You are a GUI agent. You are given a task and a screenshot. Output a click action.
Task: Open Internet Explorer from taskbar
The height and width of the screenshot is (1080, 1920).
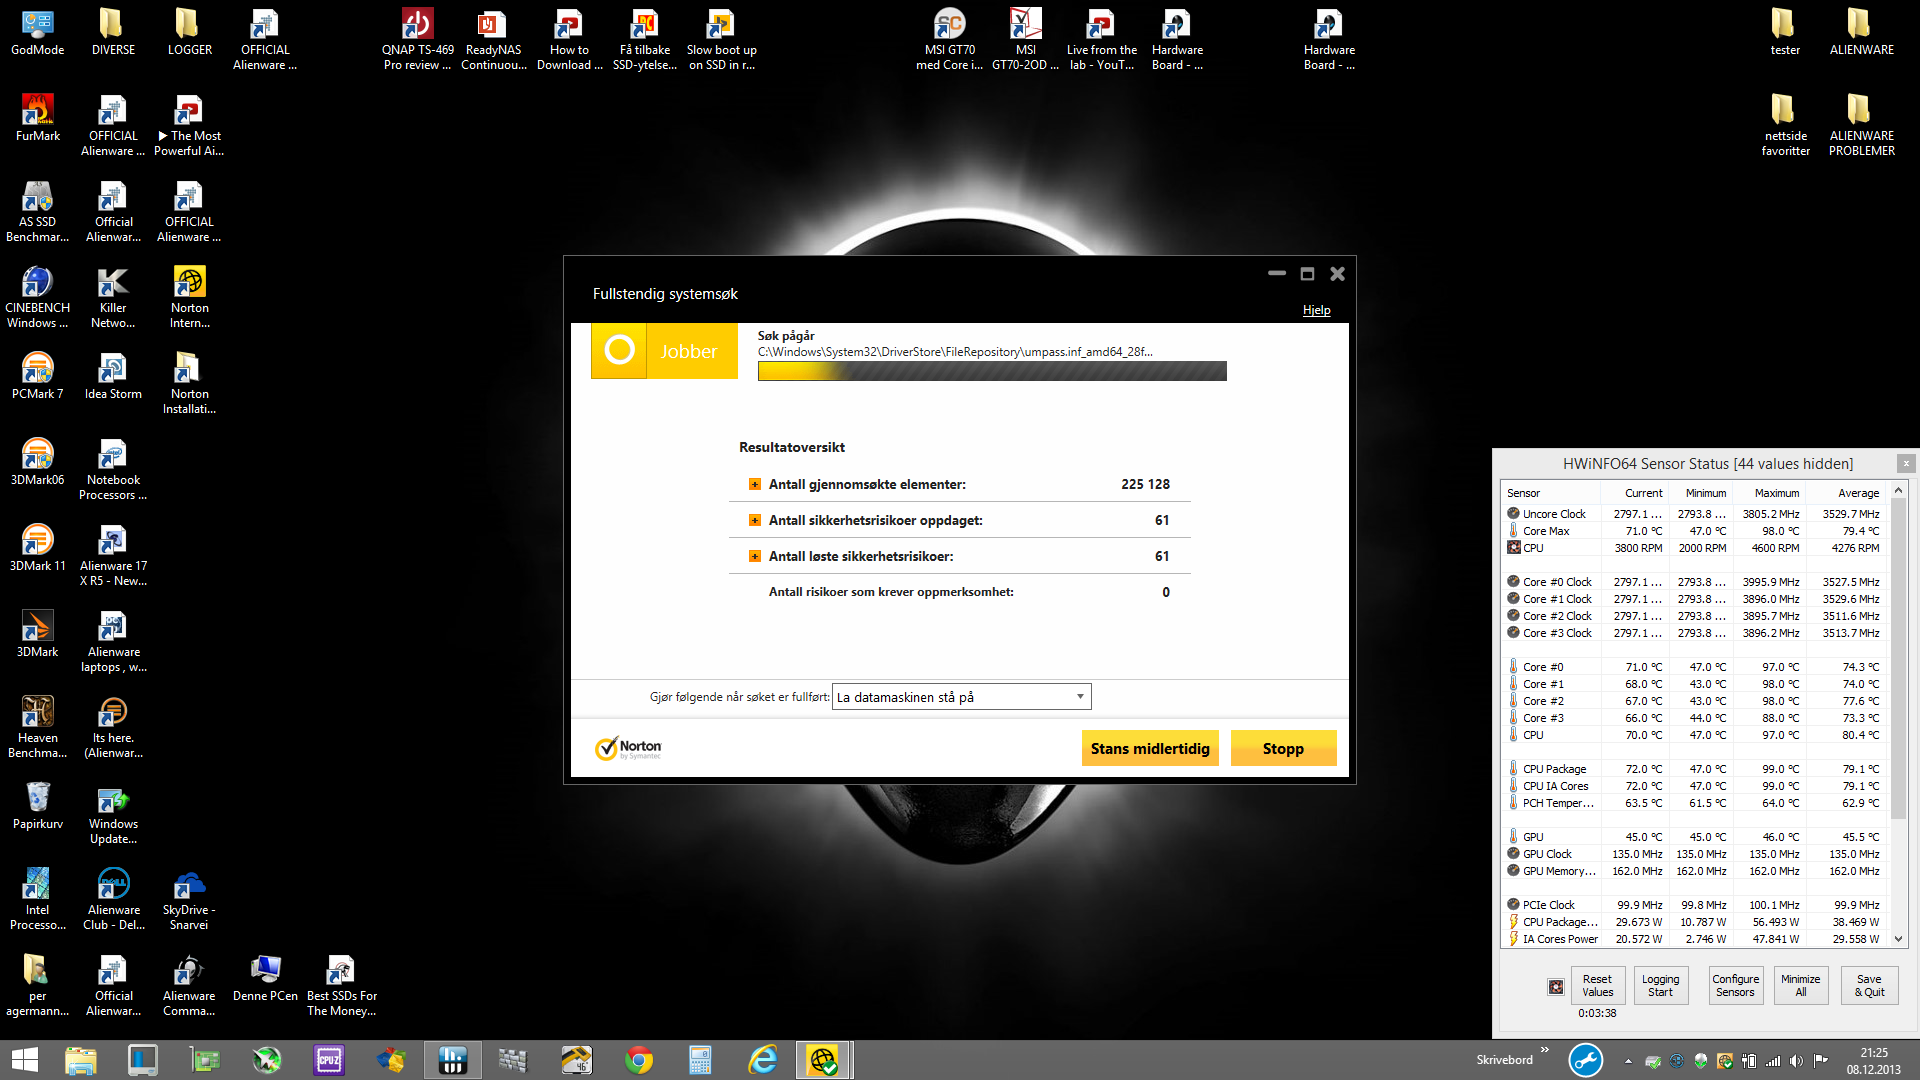[x=763, y=1060]
